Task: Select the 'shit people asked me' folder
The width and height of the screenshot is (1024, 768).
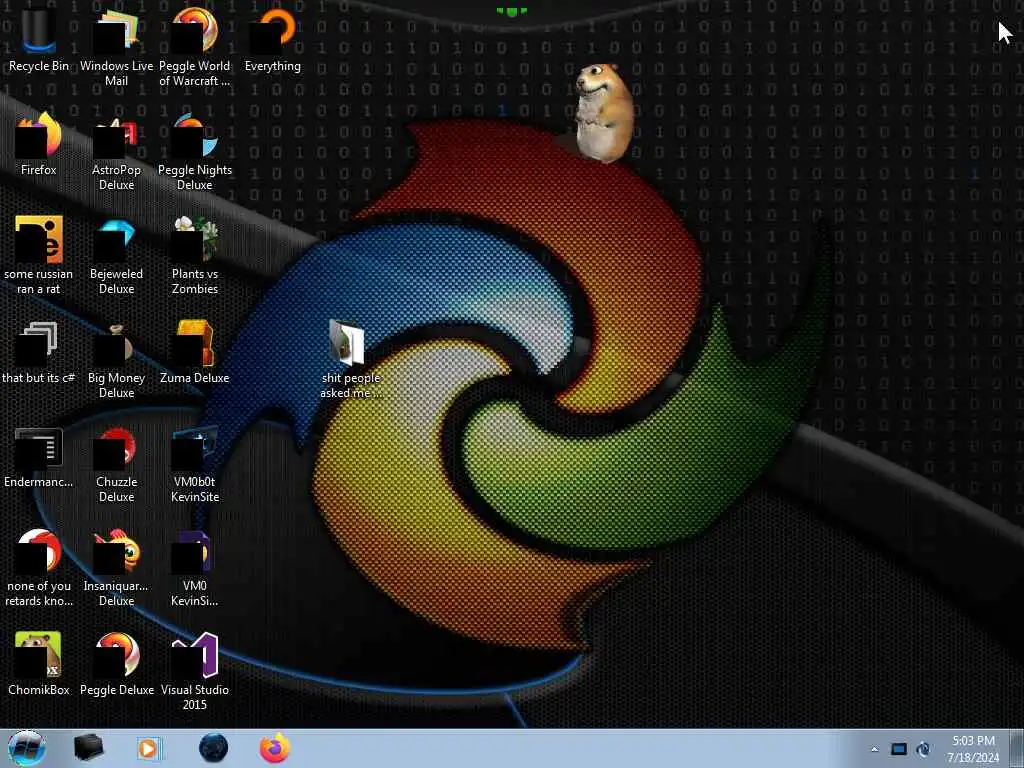Action: 351,359
